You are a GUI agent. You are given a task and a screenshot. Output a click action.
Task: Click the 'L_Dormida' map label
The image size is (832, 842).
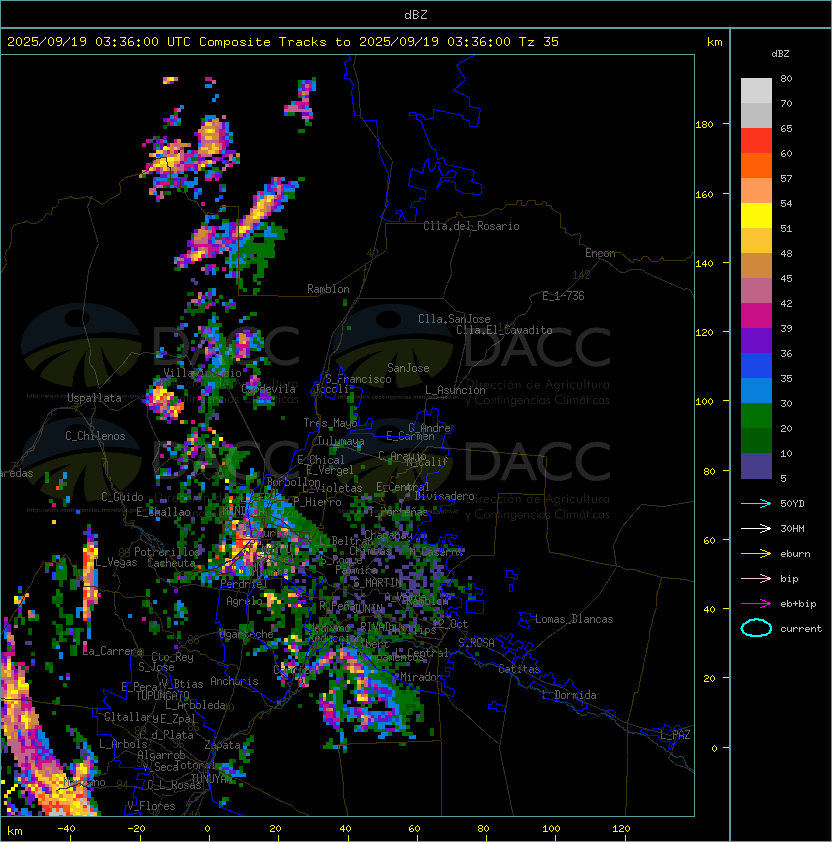pyautogui.click(x=569, y=695)
